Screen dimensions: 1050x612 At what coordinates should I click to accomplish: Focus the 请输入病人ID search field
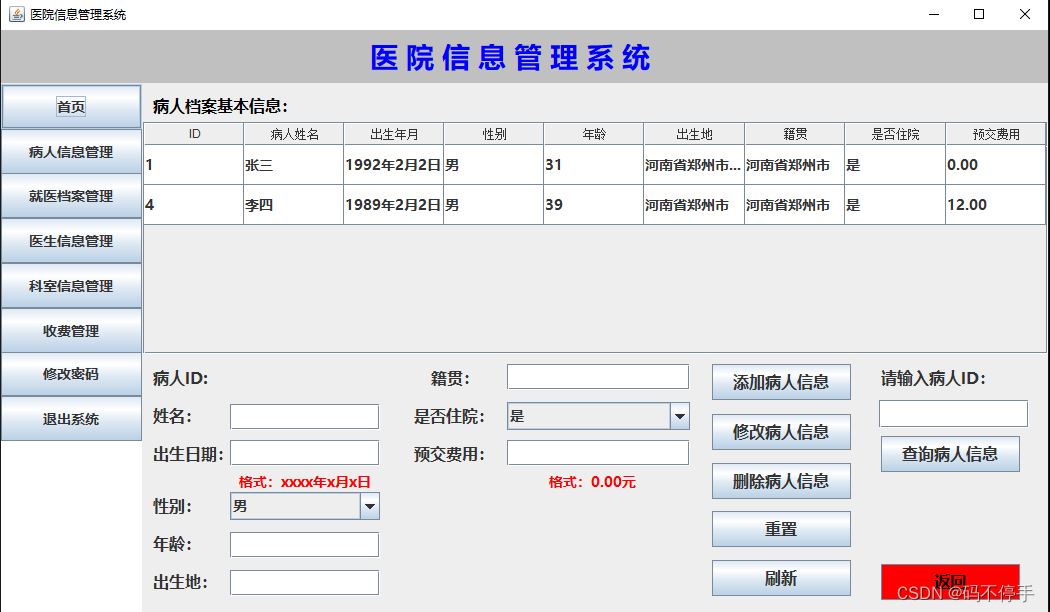click(953, 413)
